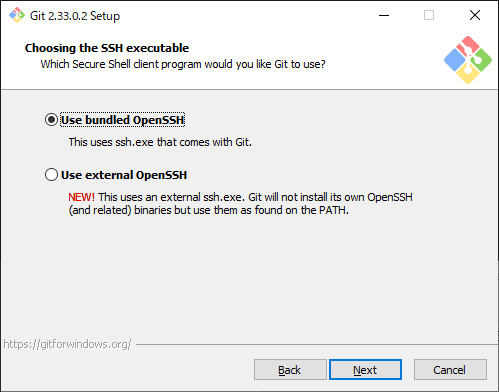Click the red NEW! label
The image size is (499, 392).
[81, 197]
